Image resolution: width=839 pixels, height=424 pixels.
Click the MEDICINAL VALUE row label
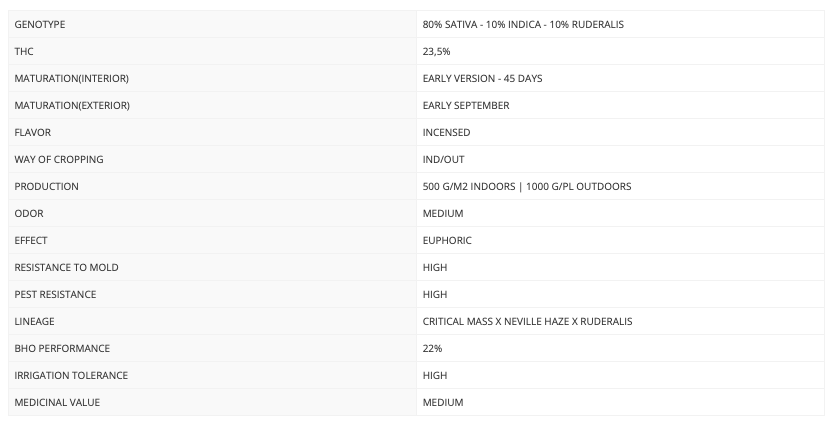pos(57,402)
